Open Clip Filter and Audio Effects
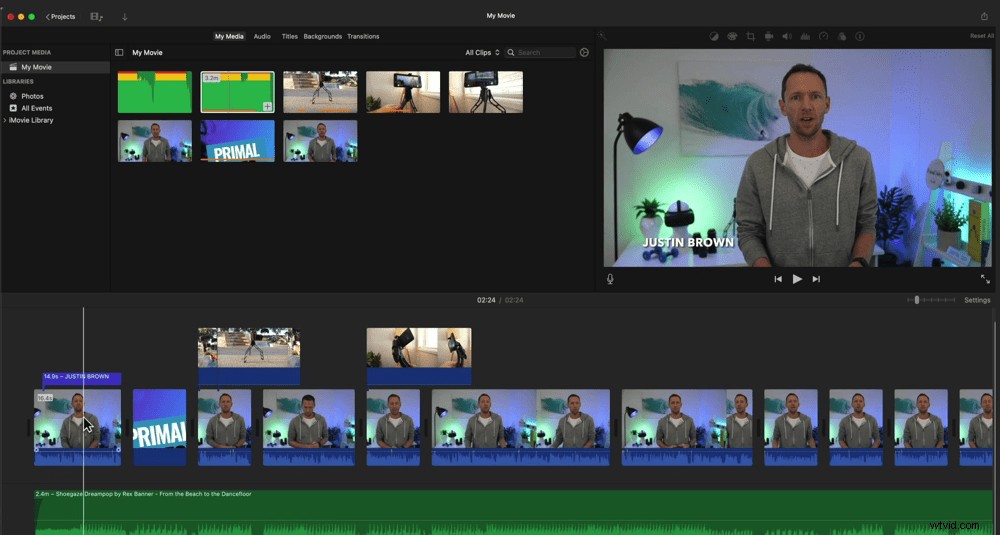The width and height of the screenshot is (1000, 535). 842,36
